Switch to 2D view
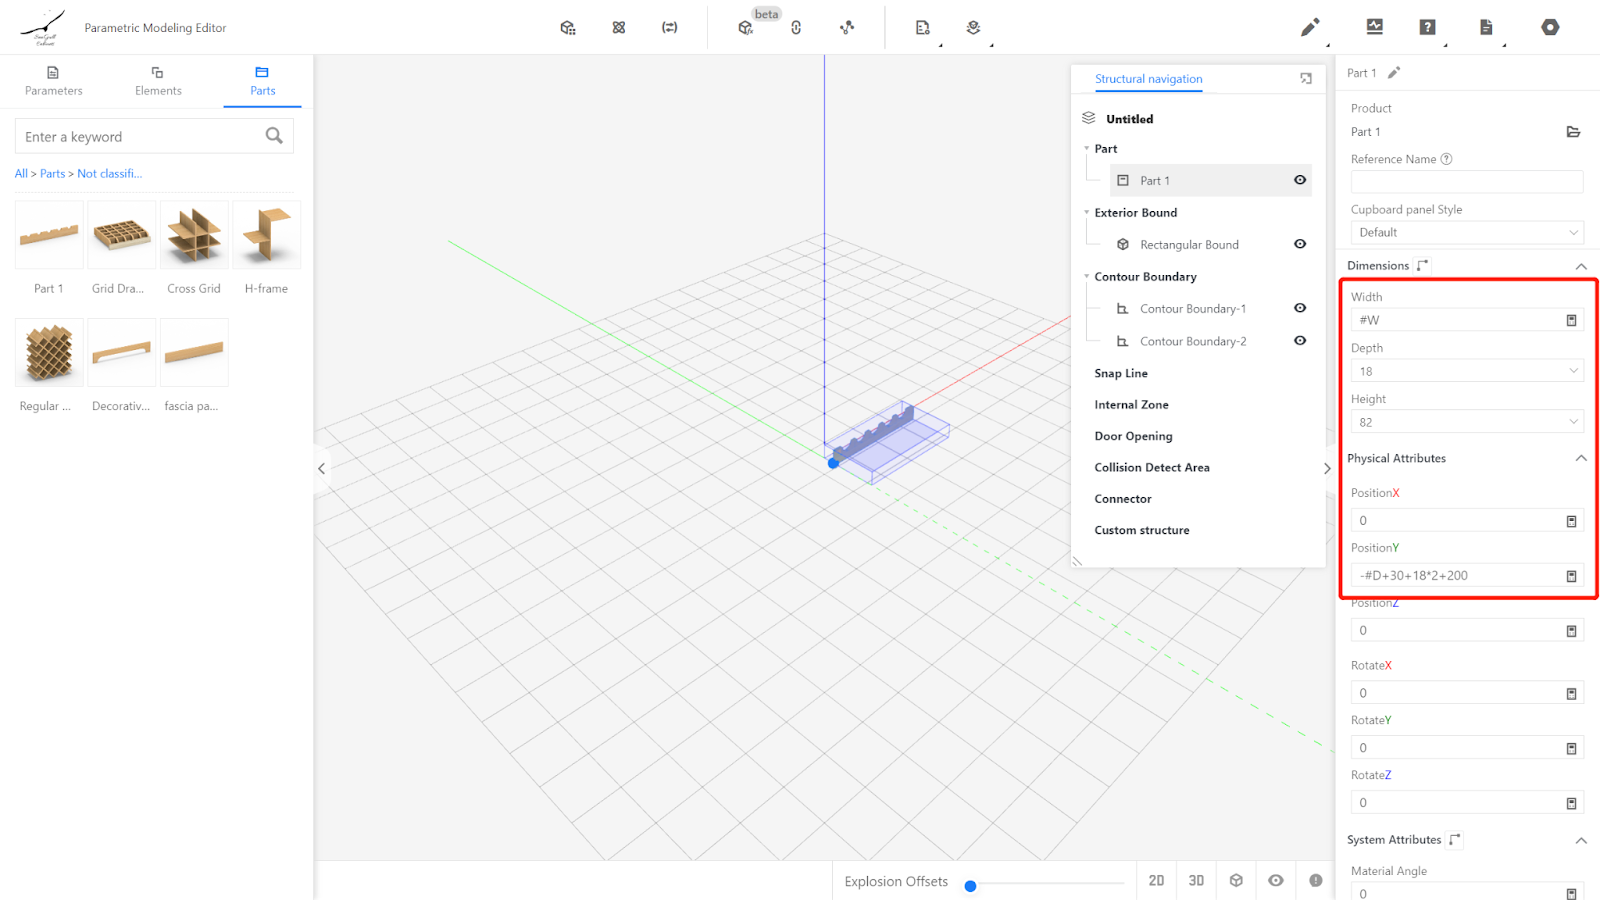The image size is (1600, 900). click(x=1156, y=881)
